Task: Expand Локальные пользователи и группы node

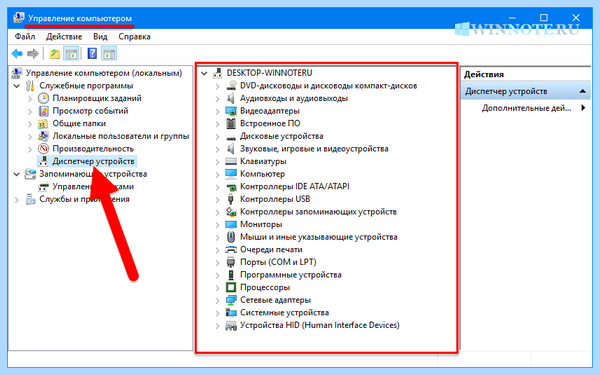Action: (x=30, y=137)
